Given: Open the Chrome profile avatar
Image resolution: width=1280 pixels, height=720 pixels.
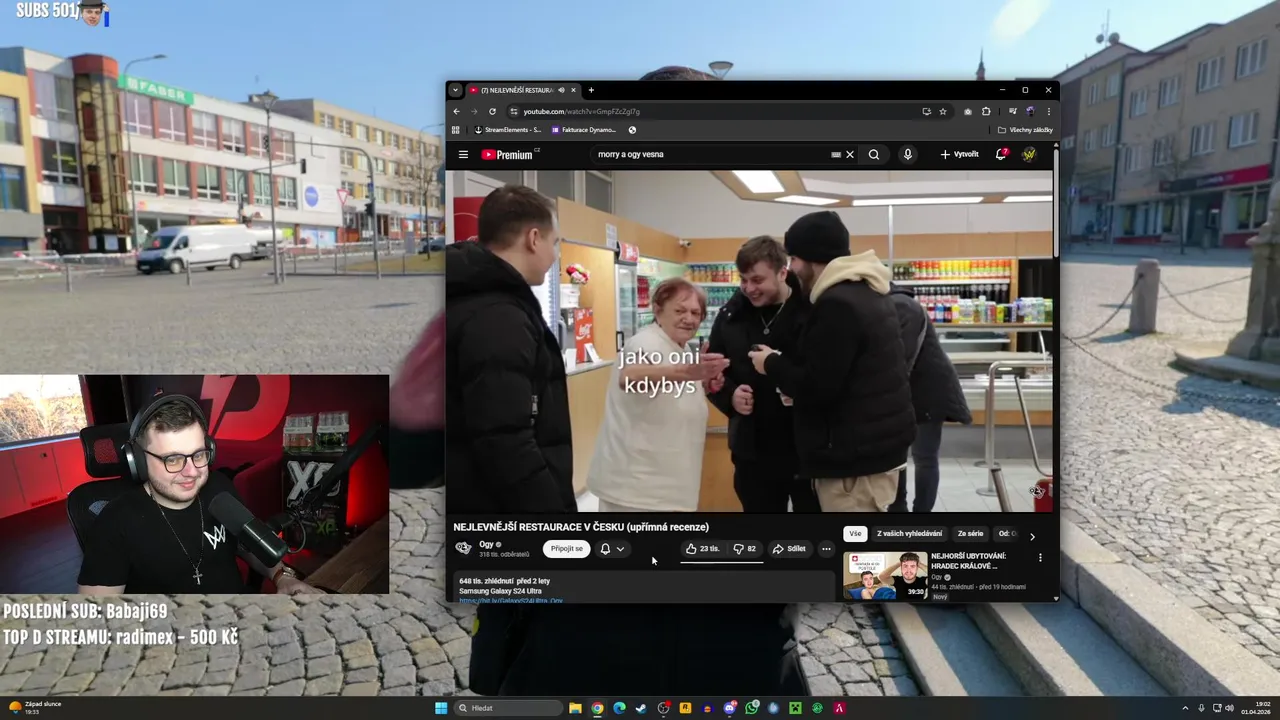Looking at the screenshot, I should tap(1030, 112).
